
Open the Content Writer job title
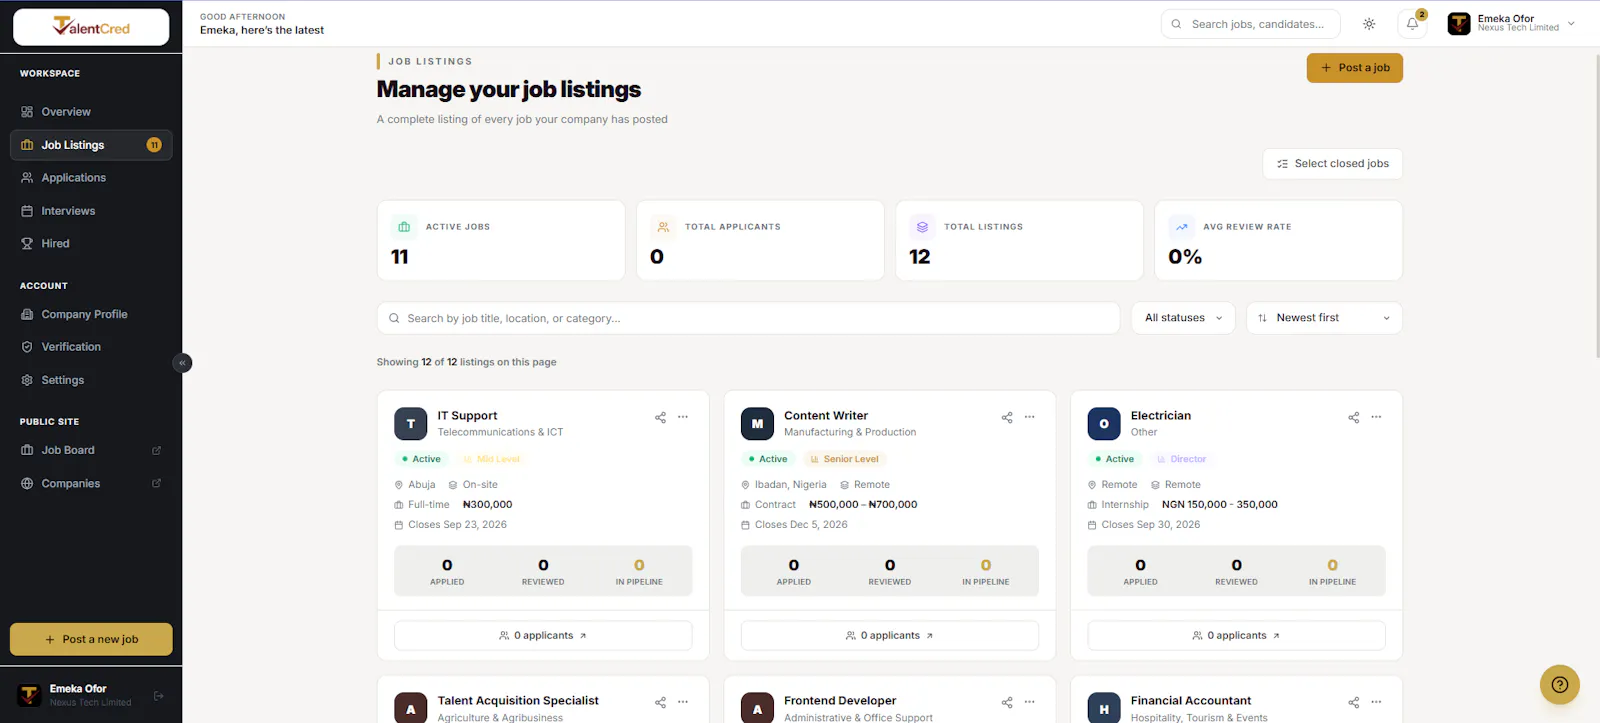[x=826, y=416]
